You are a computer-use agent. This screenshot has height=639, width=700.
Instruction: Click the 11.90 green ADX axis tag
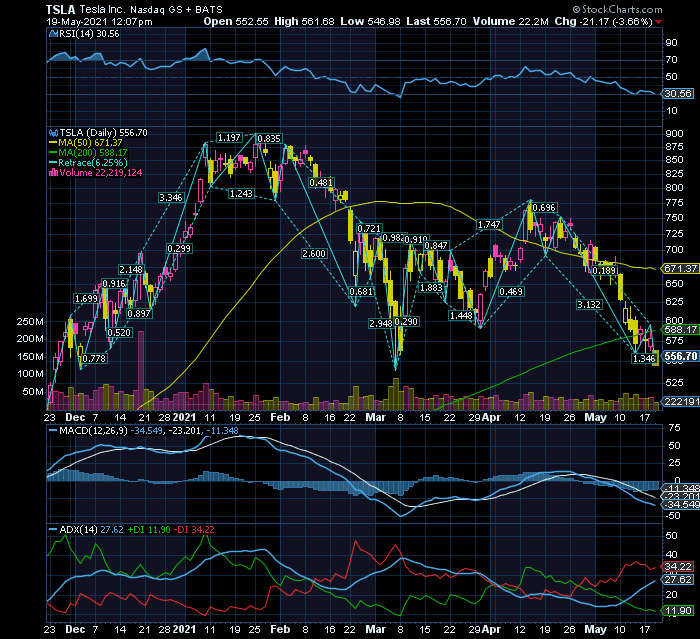[678, 610]
